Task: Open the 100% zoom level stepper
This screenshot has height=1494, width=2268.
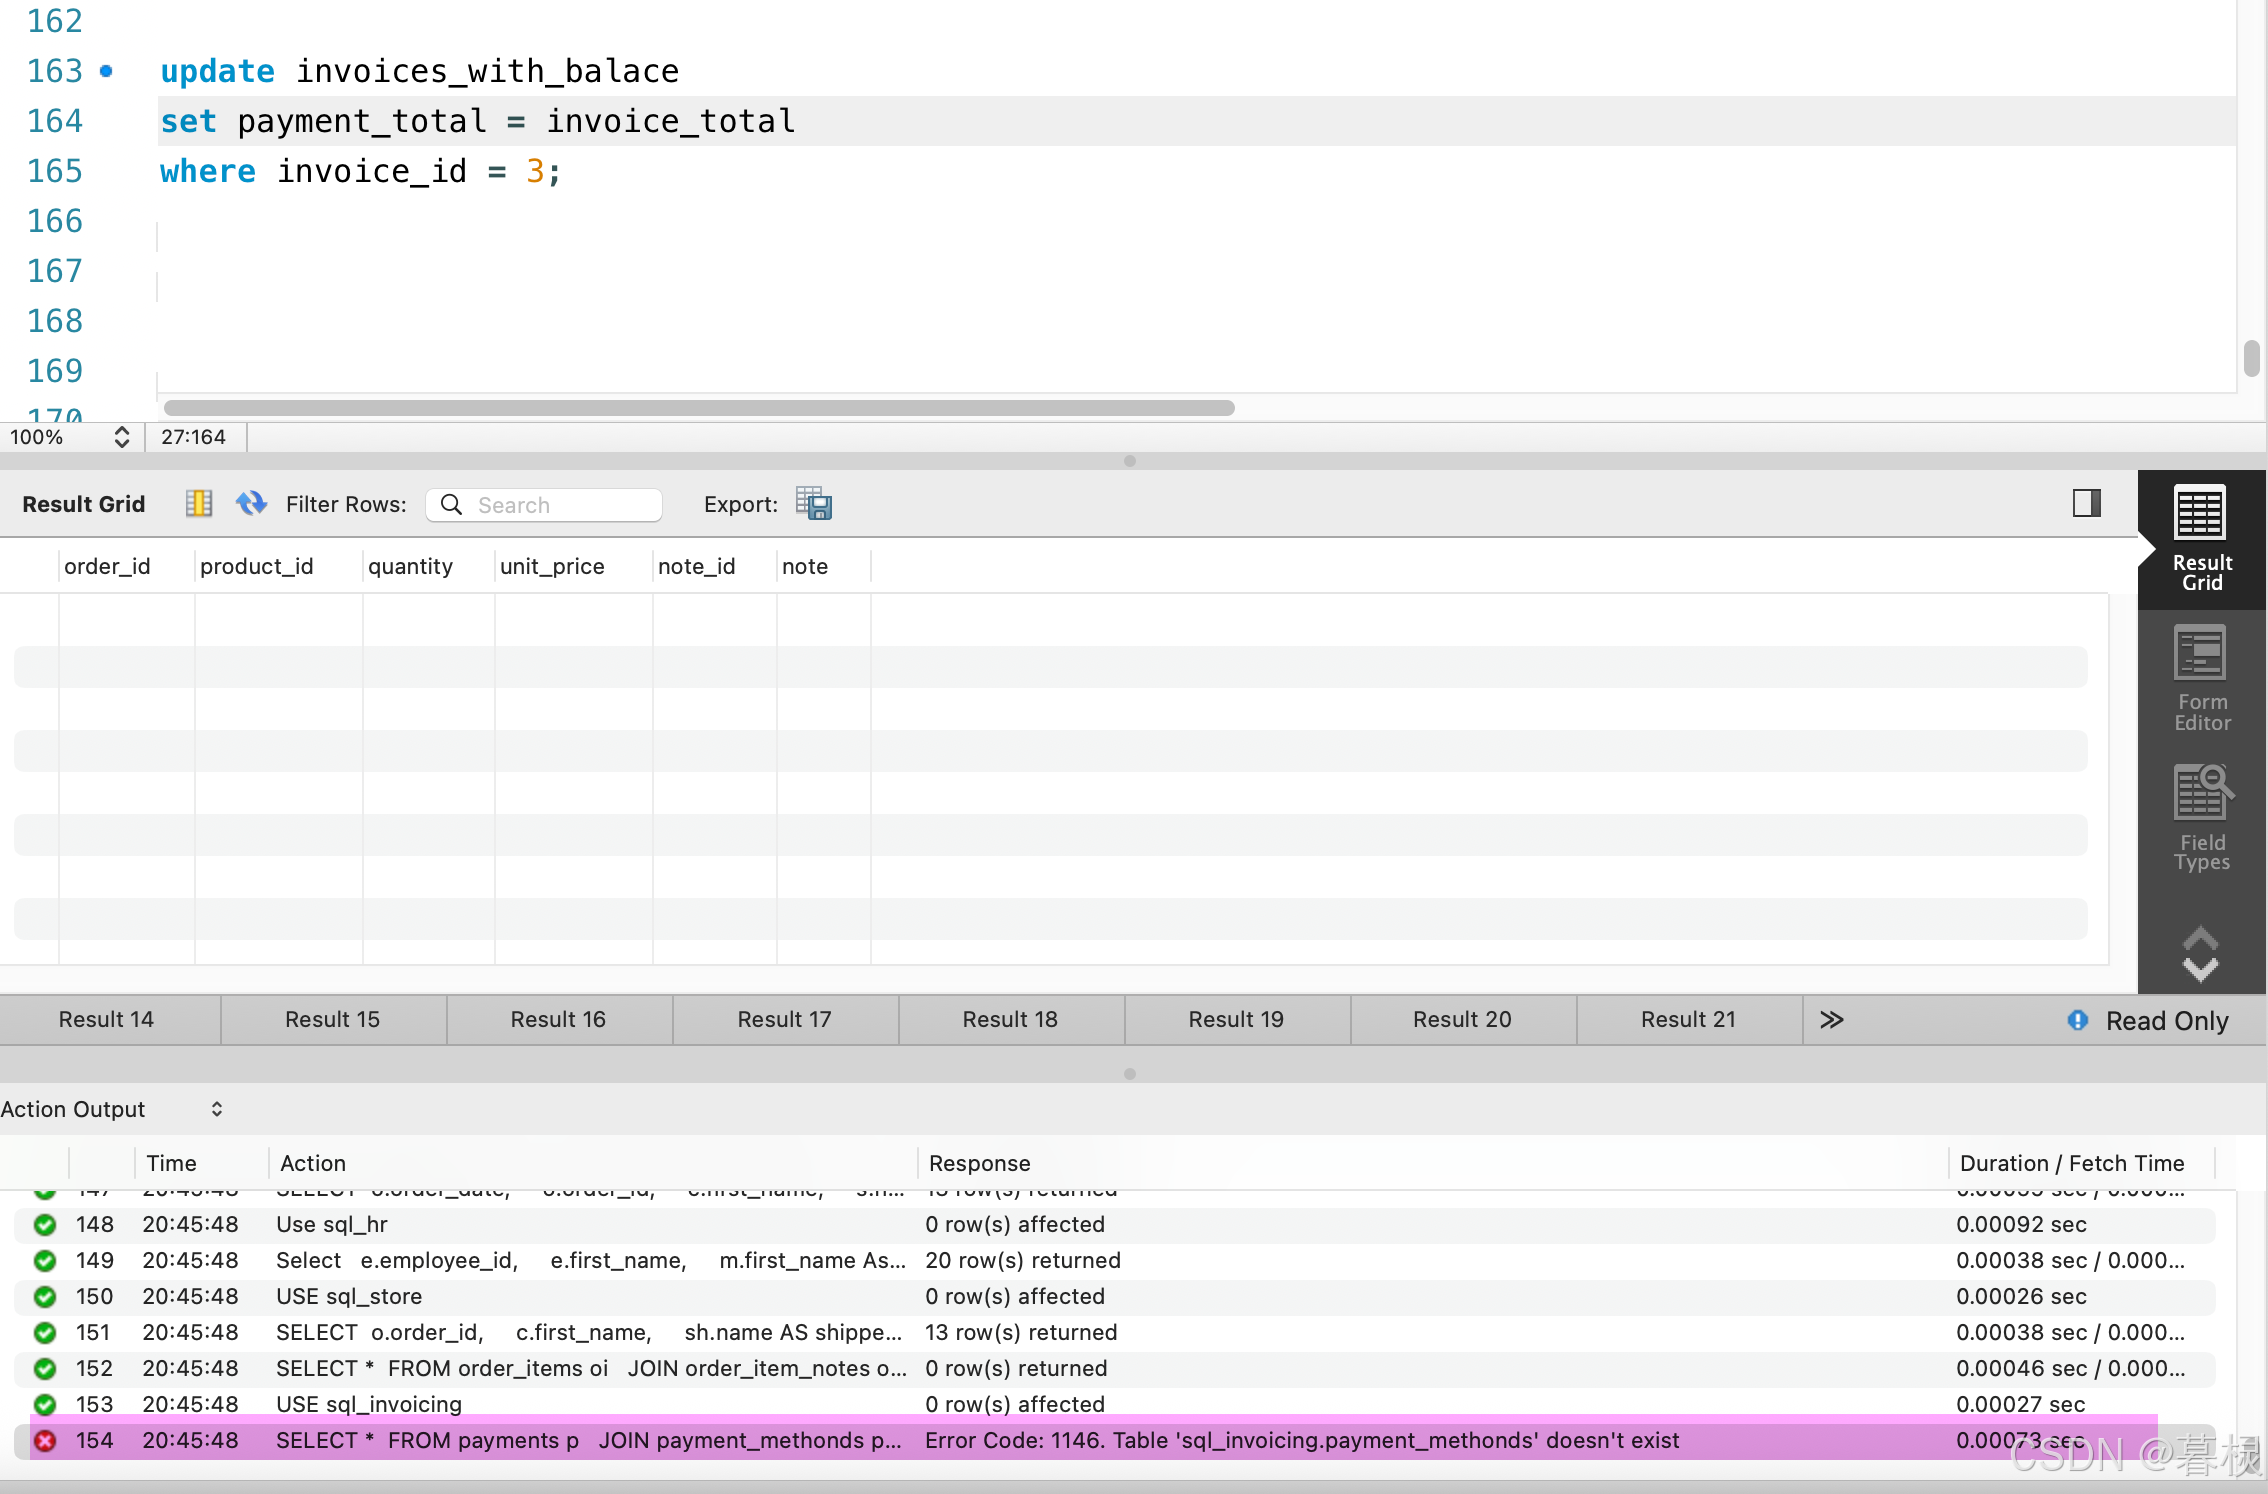Action: coord(121,437)
